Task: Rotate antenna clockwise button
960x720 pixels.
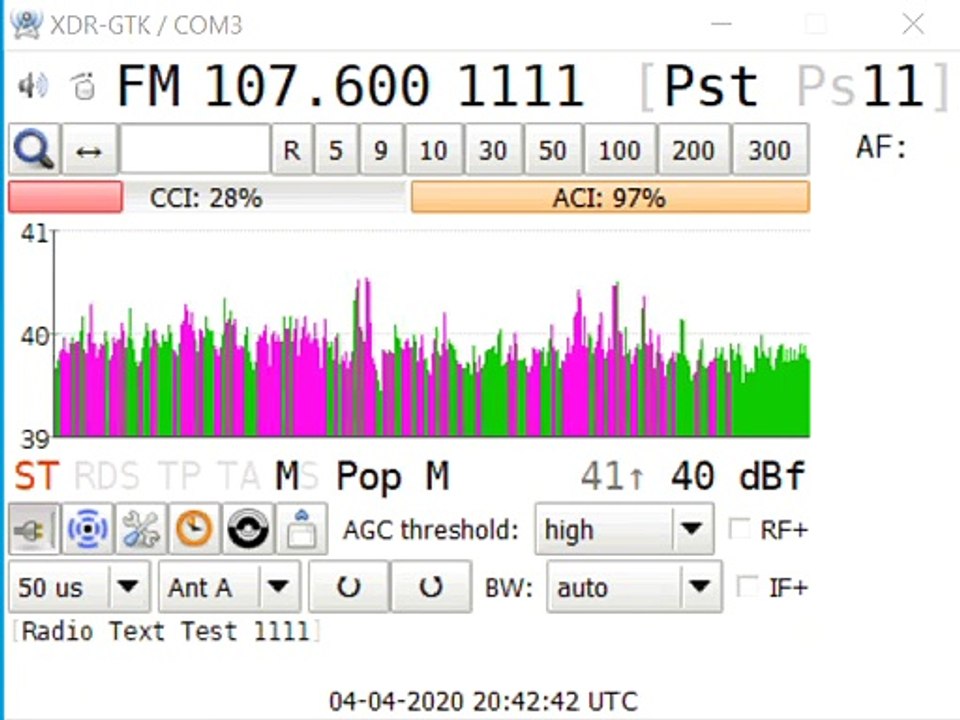Action: 432,587
